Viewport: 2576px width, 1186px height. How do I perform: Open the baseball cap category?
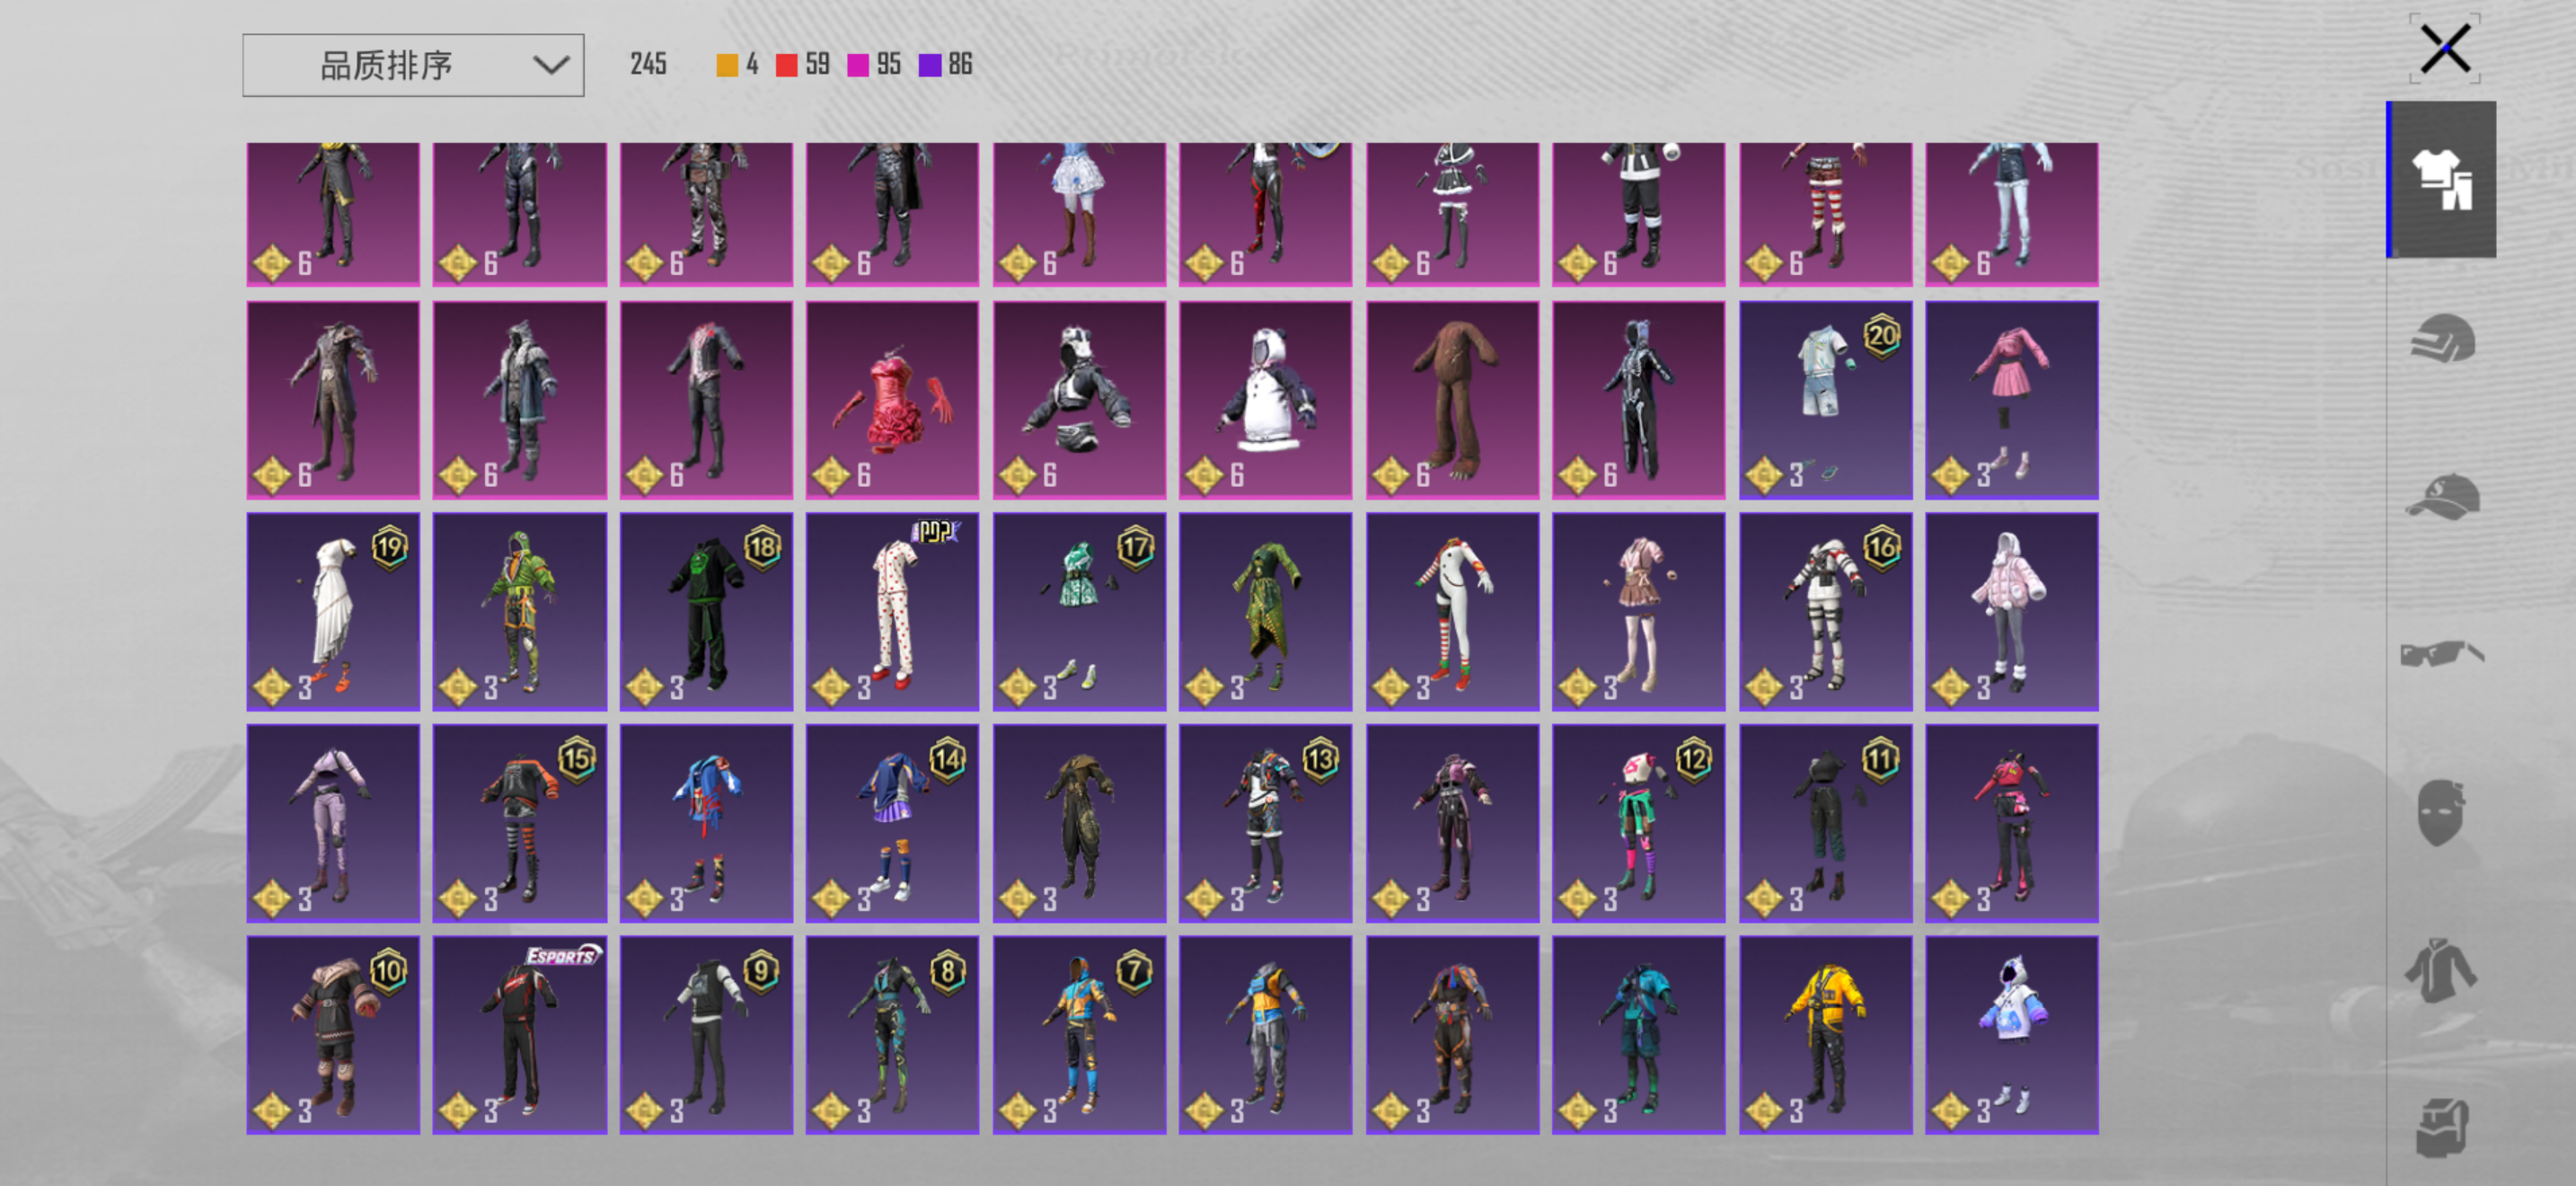(2442, 496)
